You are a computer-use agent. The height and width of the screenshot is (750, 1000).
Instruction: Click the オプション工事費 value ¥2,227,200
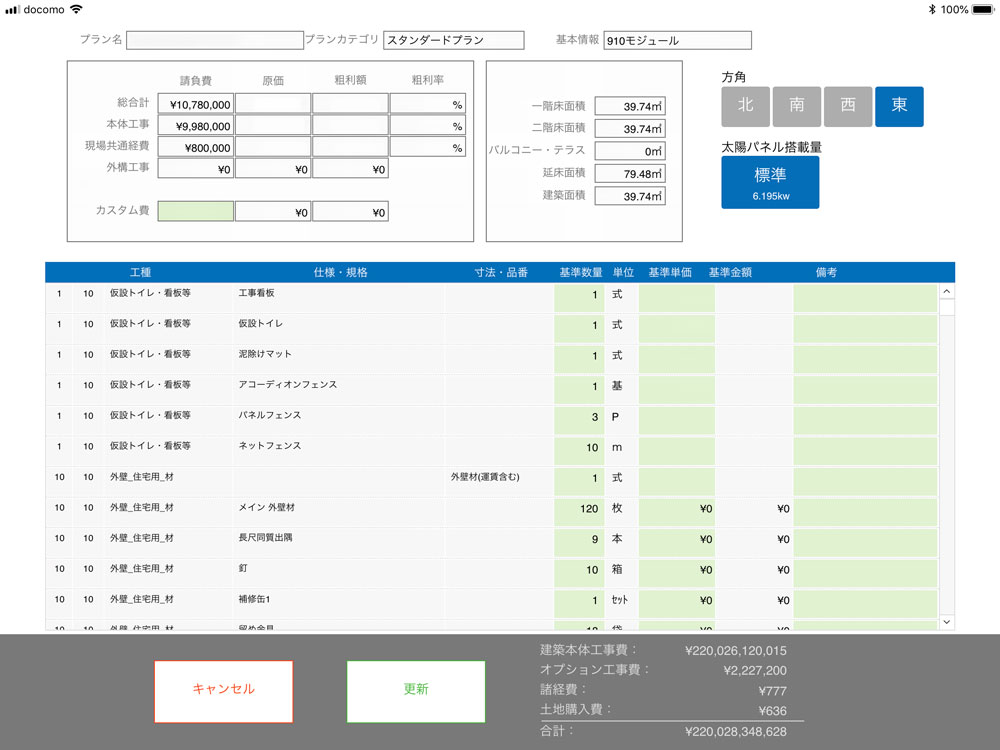(755, 670)
